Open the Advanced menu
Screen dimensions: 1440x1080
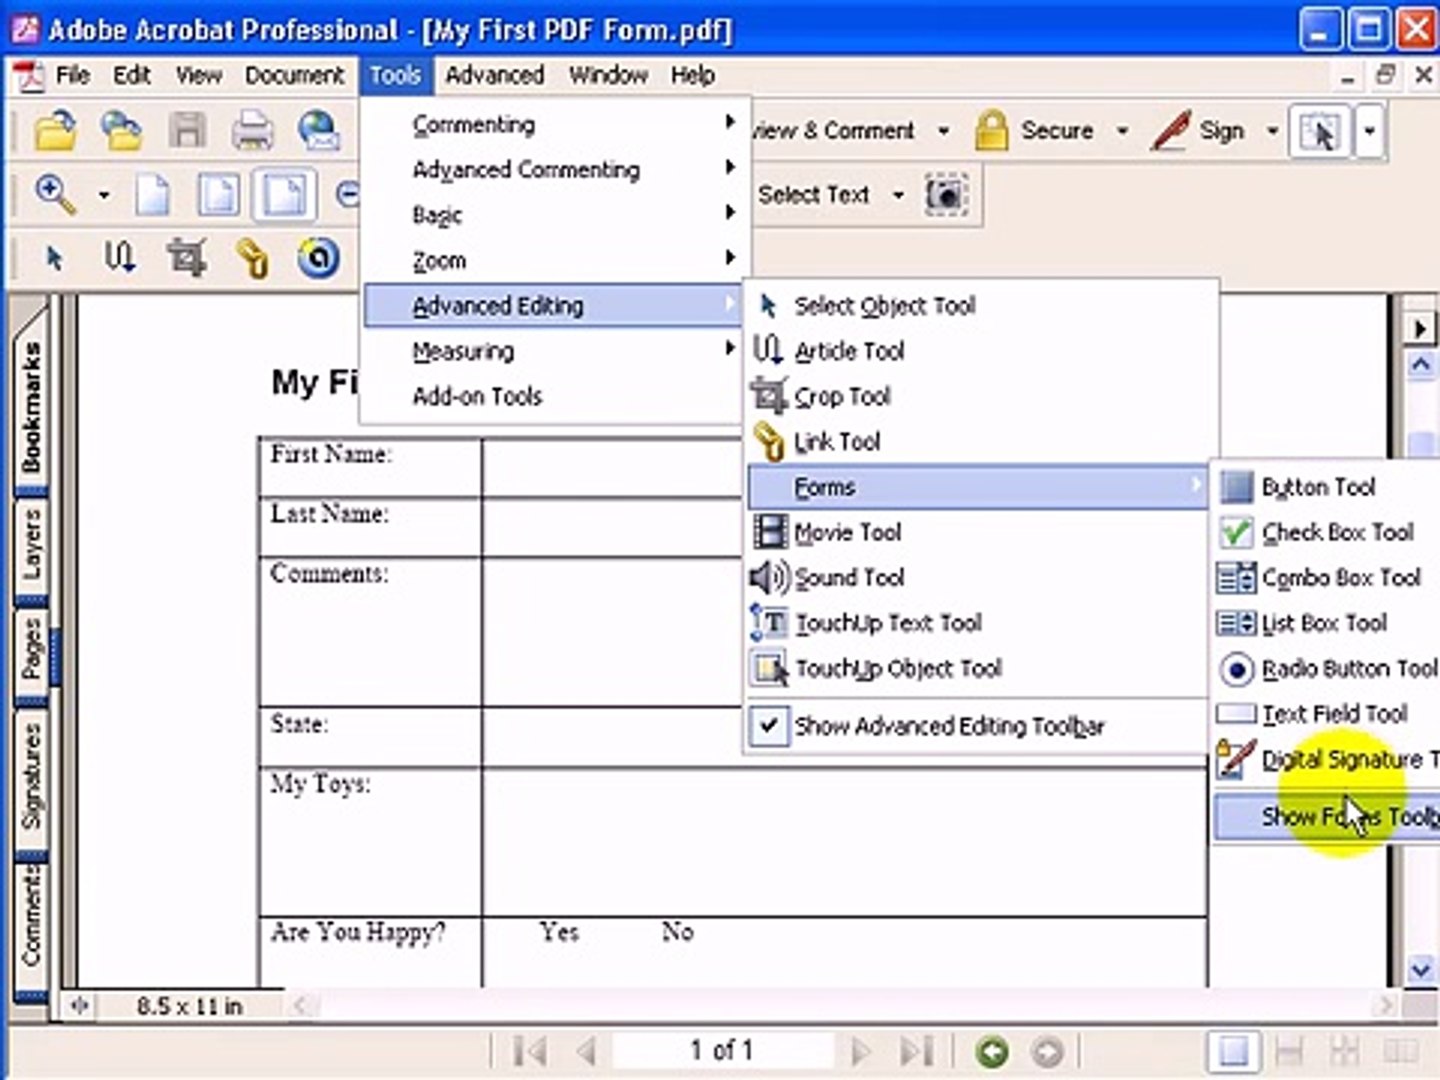tap(495, 75)
